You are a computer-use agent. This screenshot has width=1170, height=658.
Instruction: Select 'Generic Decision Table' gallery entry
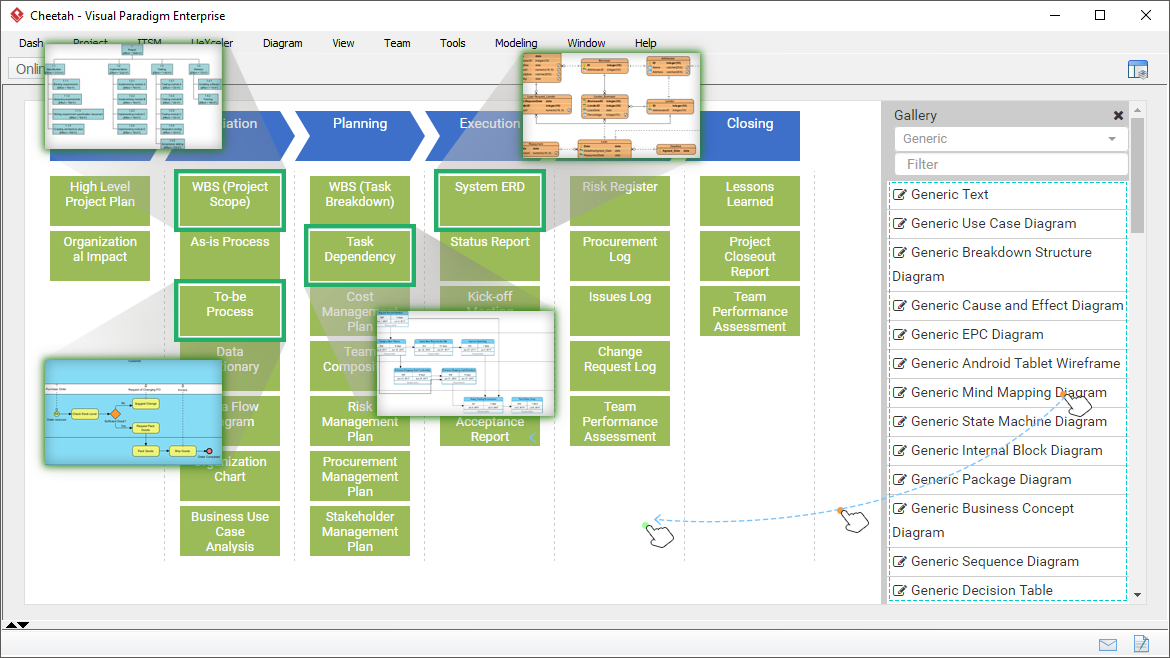pyautogui.click(x=1008, y=589)
